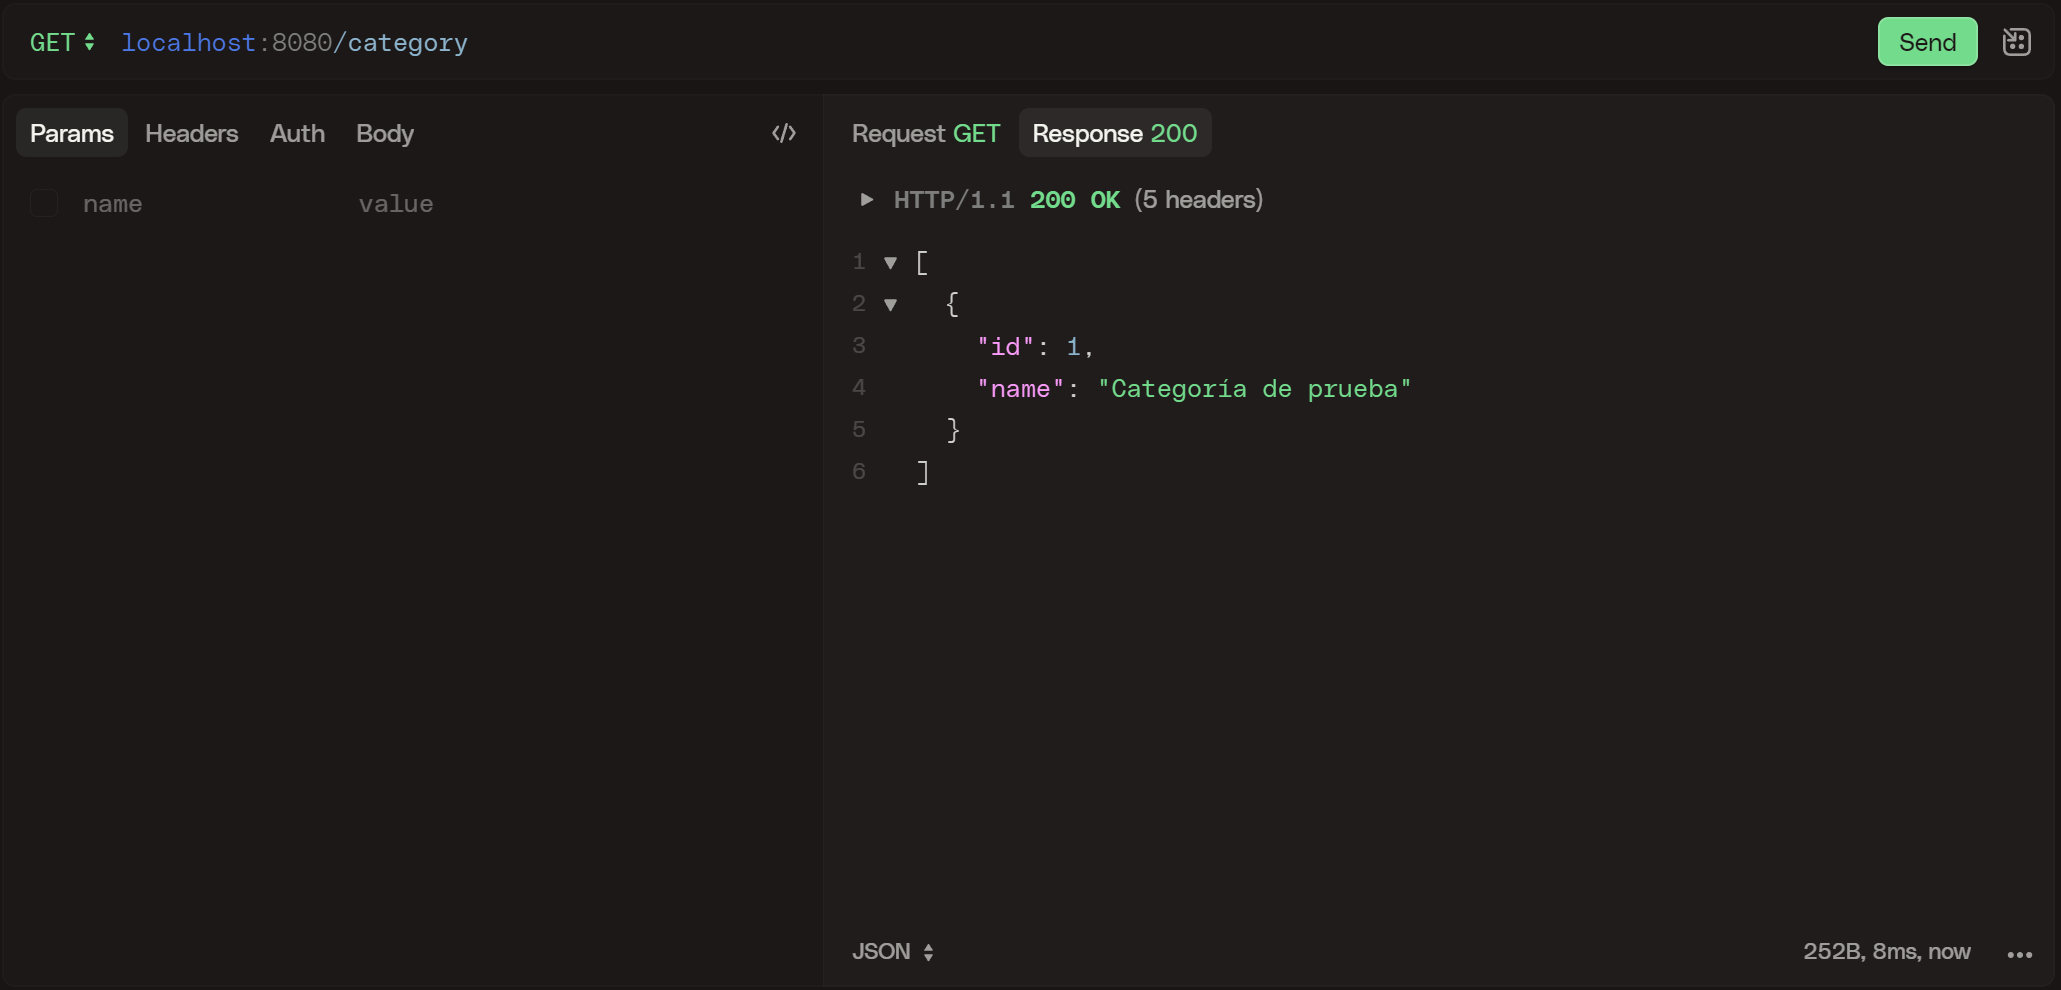Click the (5 headers) text
The image size is (2061, 990).
point(1199,200)
